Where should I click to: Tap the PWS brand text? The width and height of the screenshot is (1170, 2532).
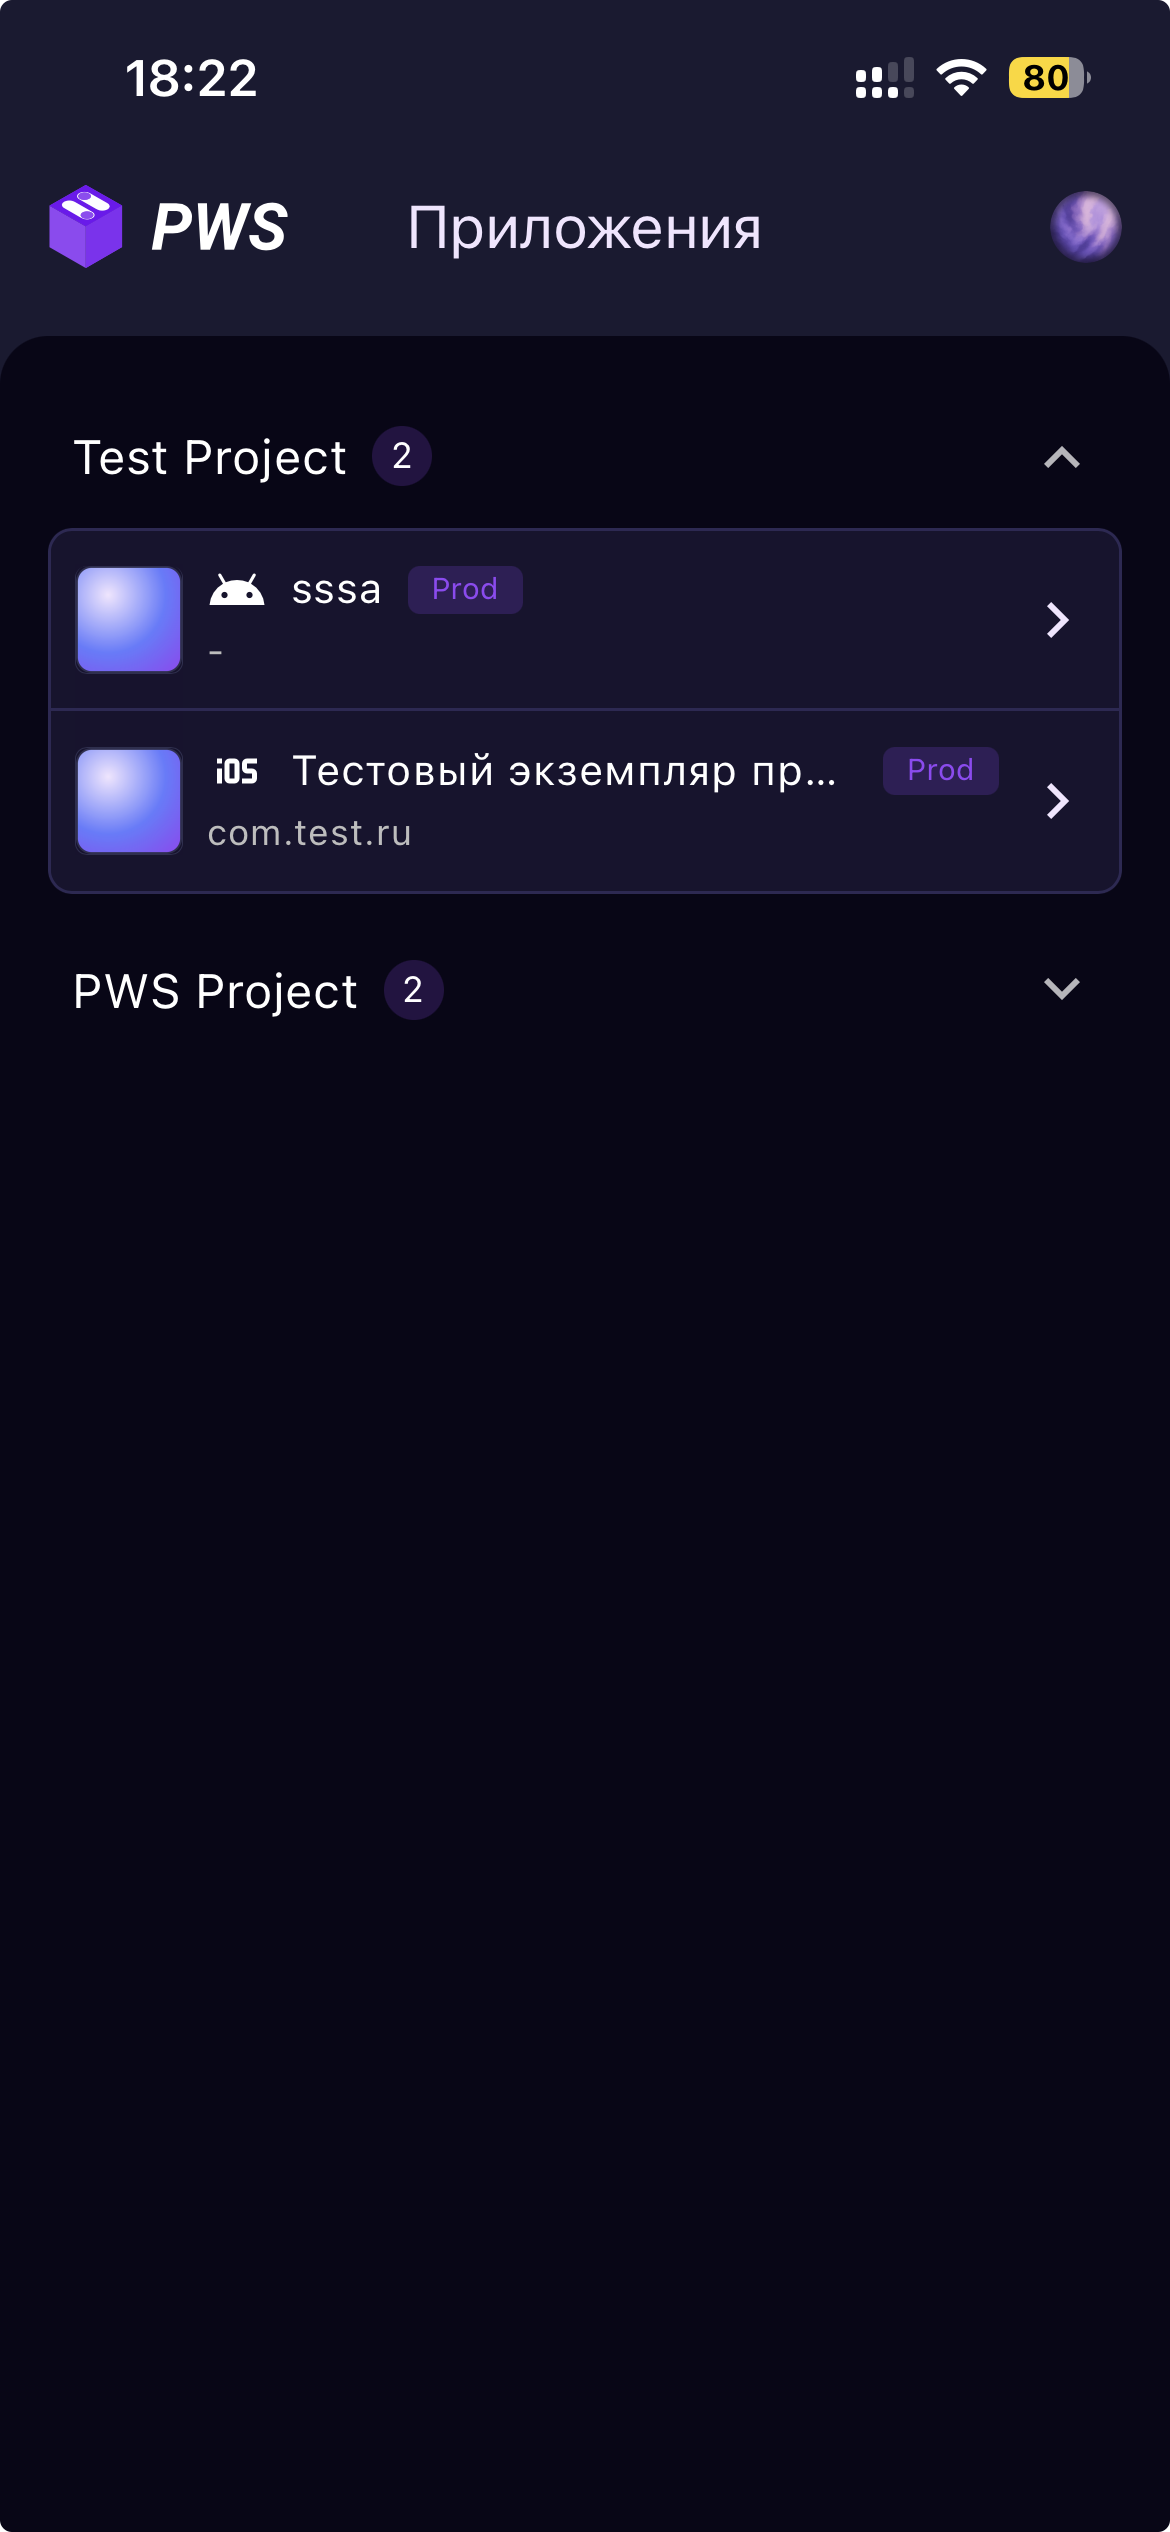click(x=220, y=228)
